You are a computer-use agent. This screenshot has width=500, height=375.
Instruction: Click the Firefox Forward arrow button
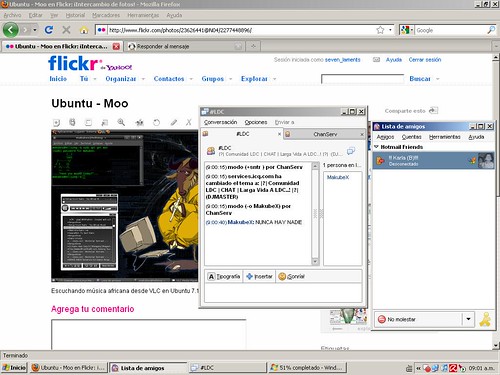click(26, 30)
